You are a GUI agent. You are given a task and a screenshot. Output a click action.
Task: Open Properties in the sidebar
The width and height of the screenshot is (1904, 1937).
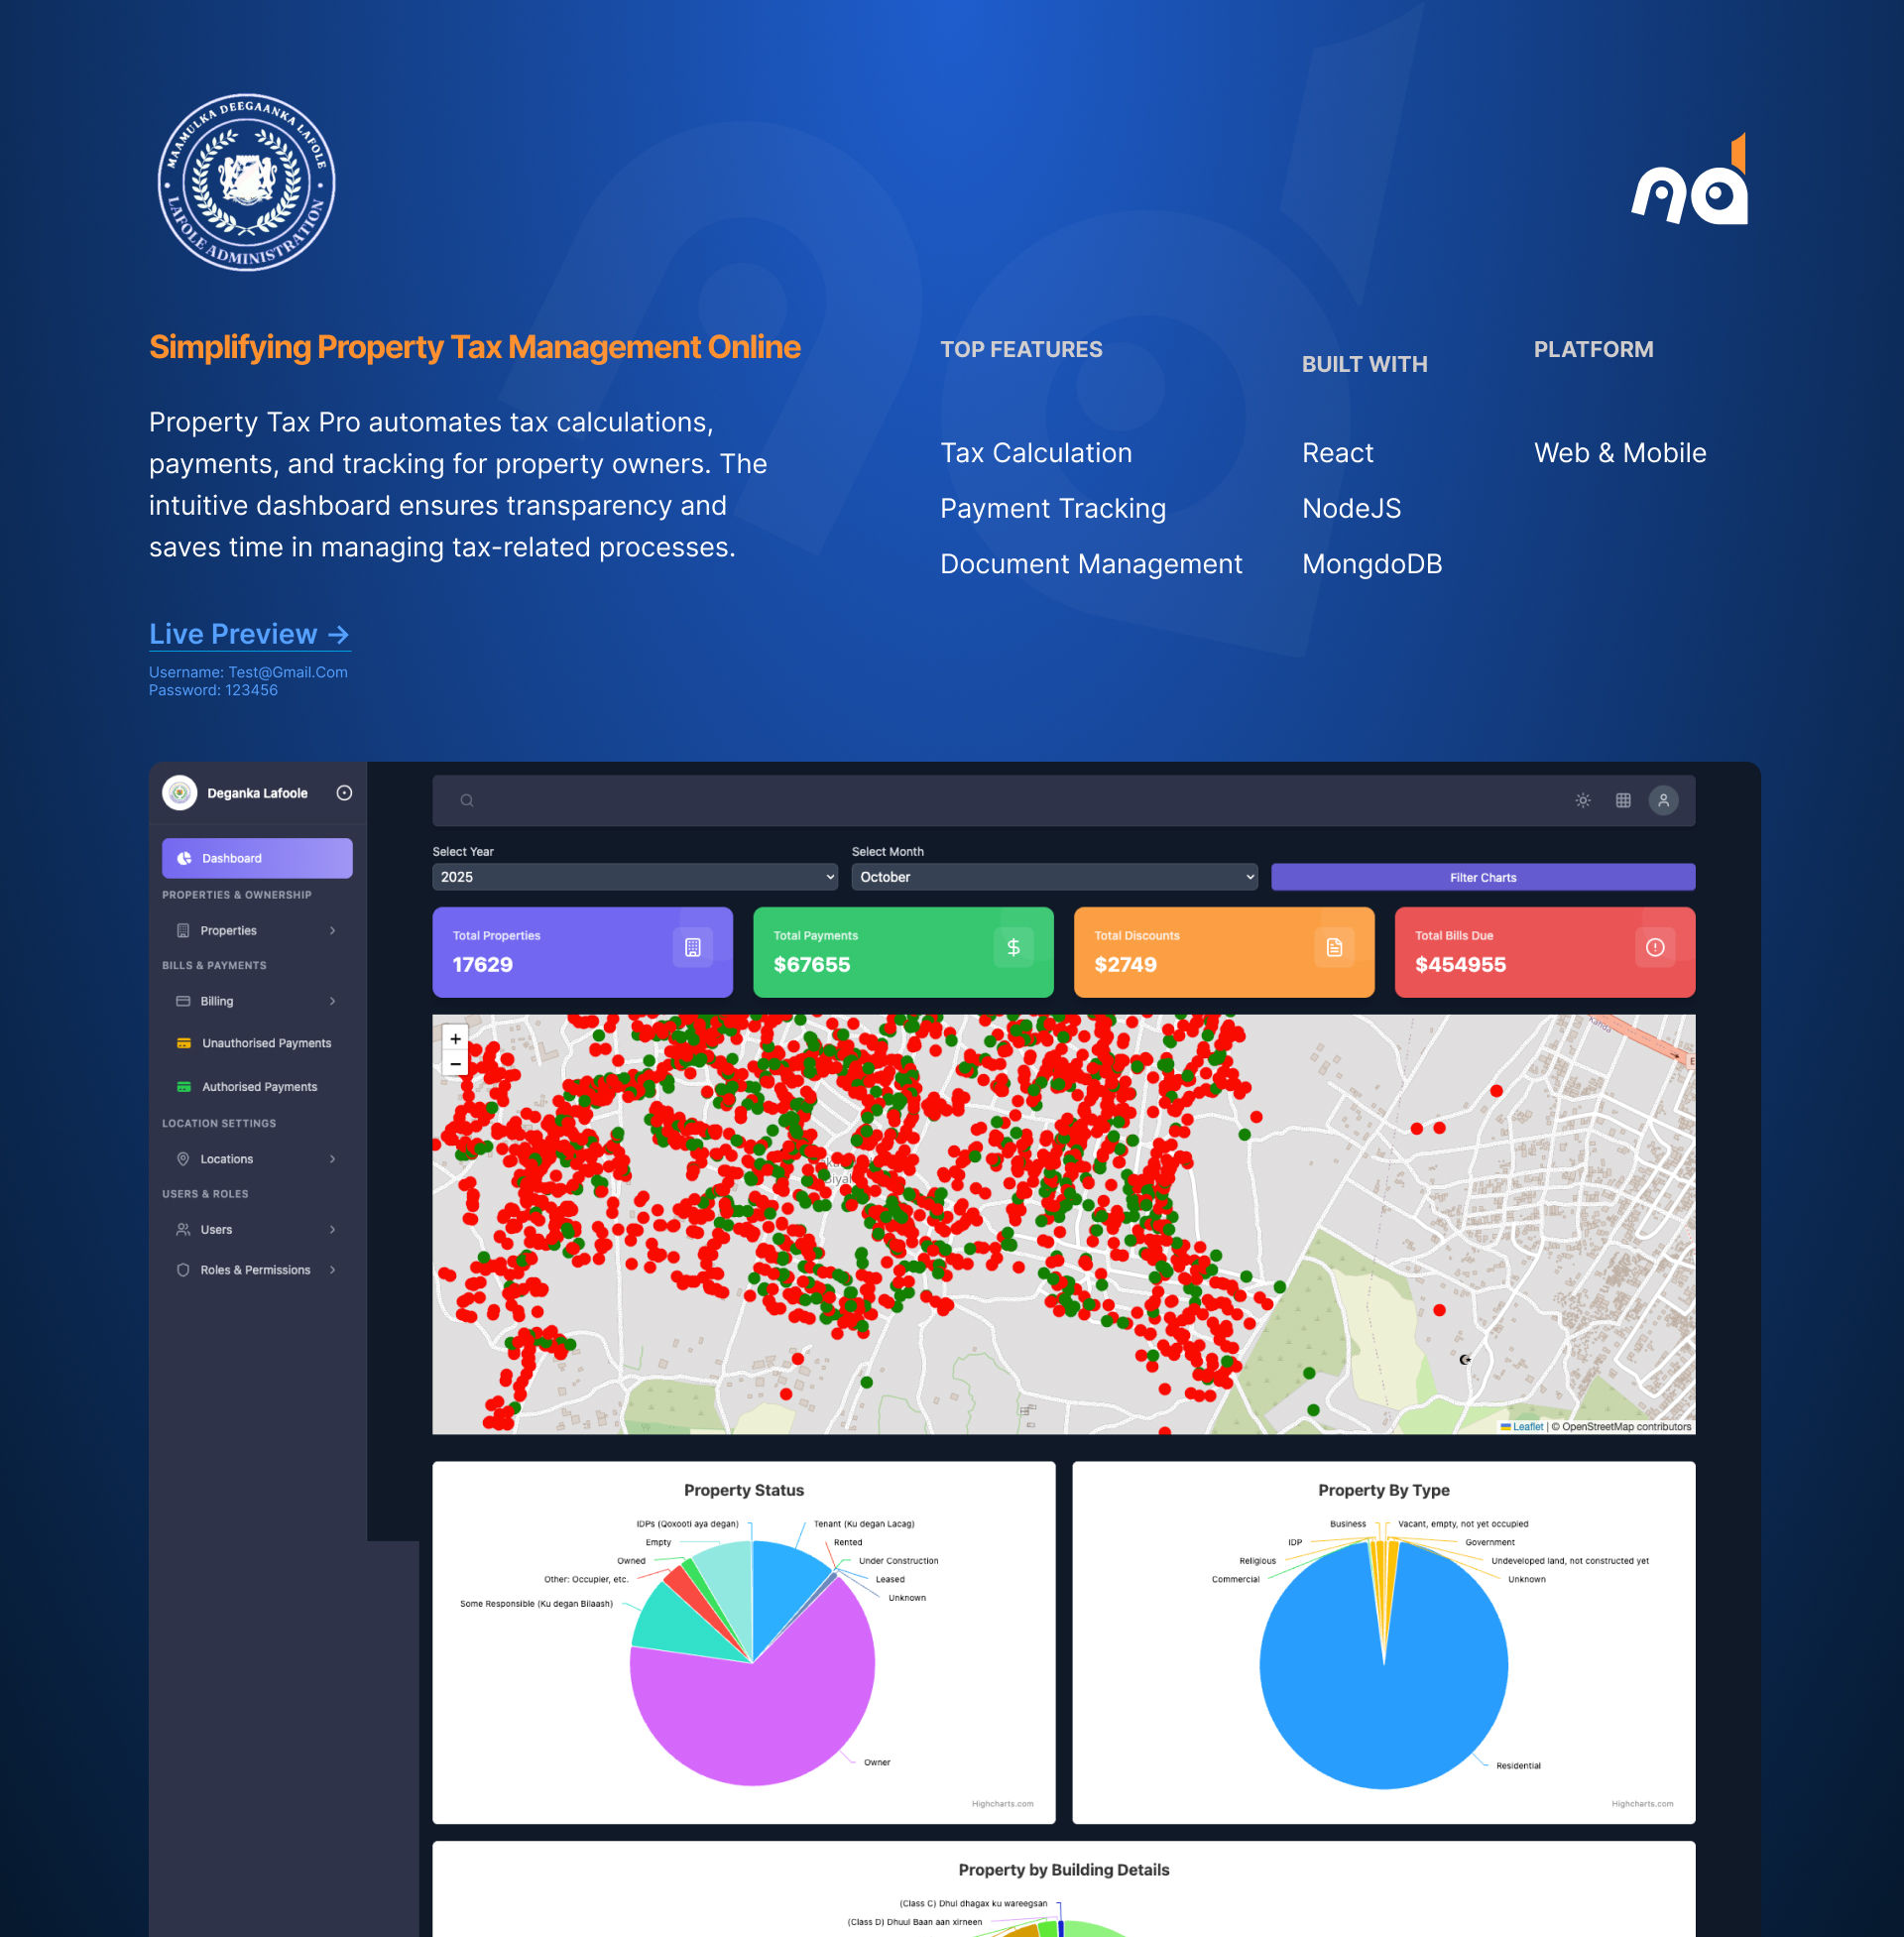(257, 930)
